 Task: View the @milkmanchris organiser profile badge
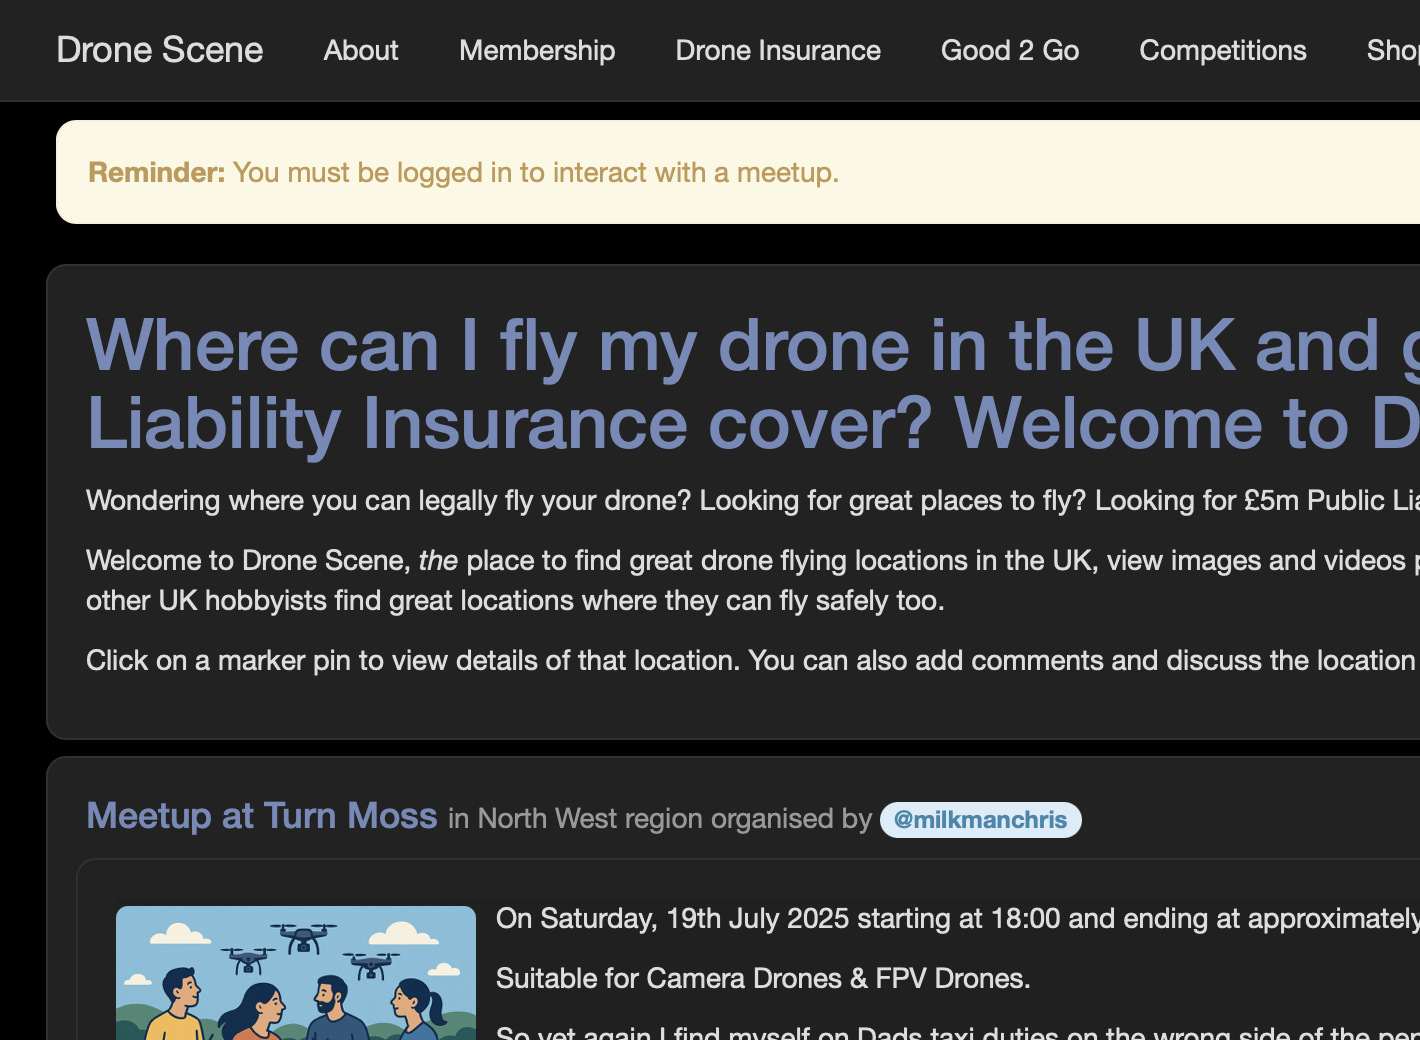point(980,820)
